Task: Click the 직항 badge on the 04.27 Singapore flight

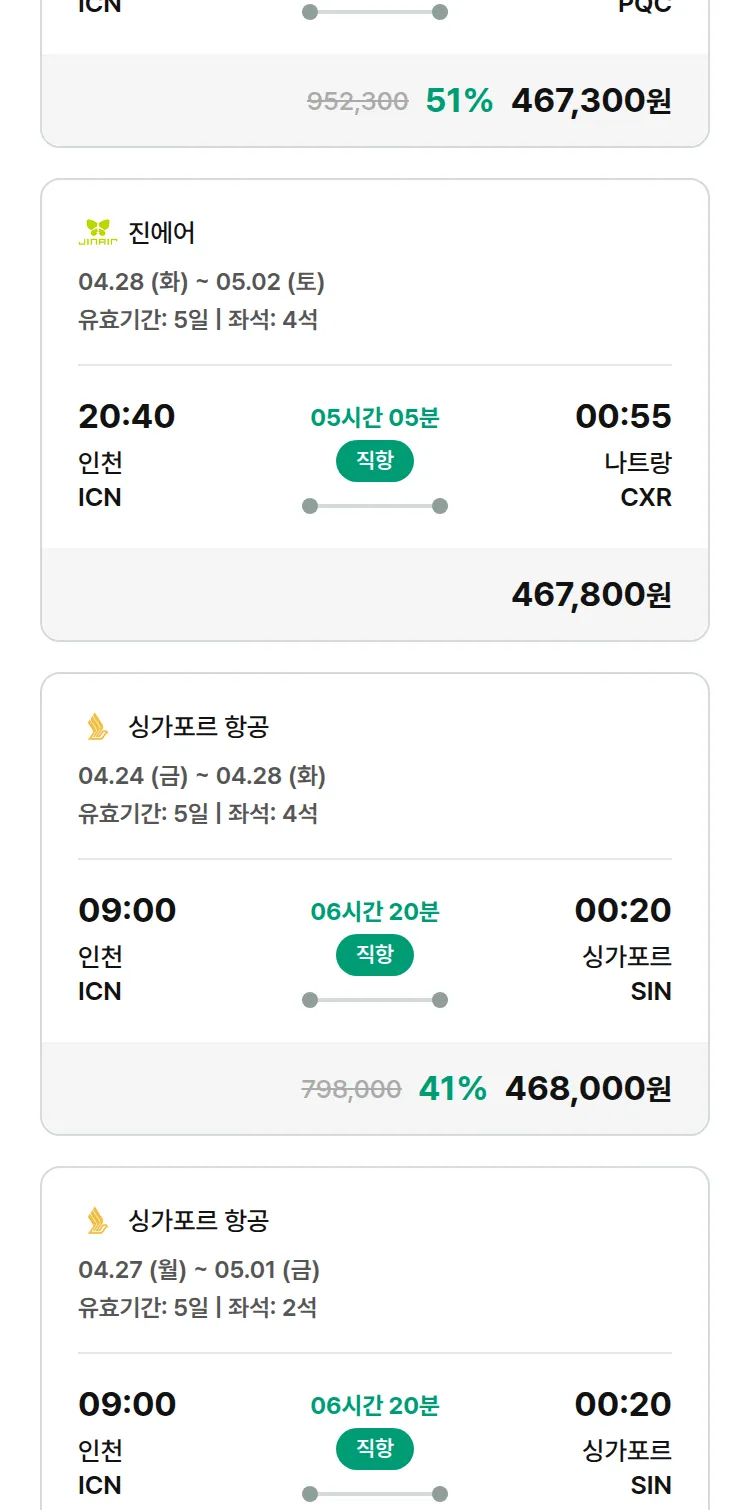Action: pos(374,1449)
